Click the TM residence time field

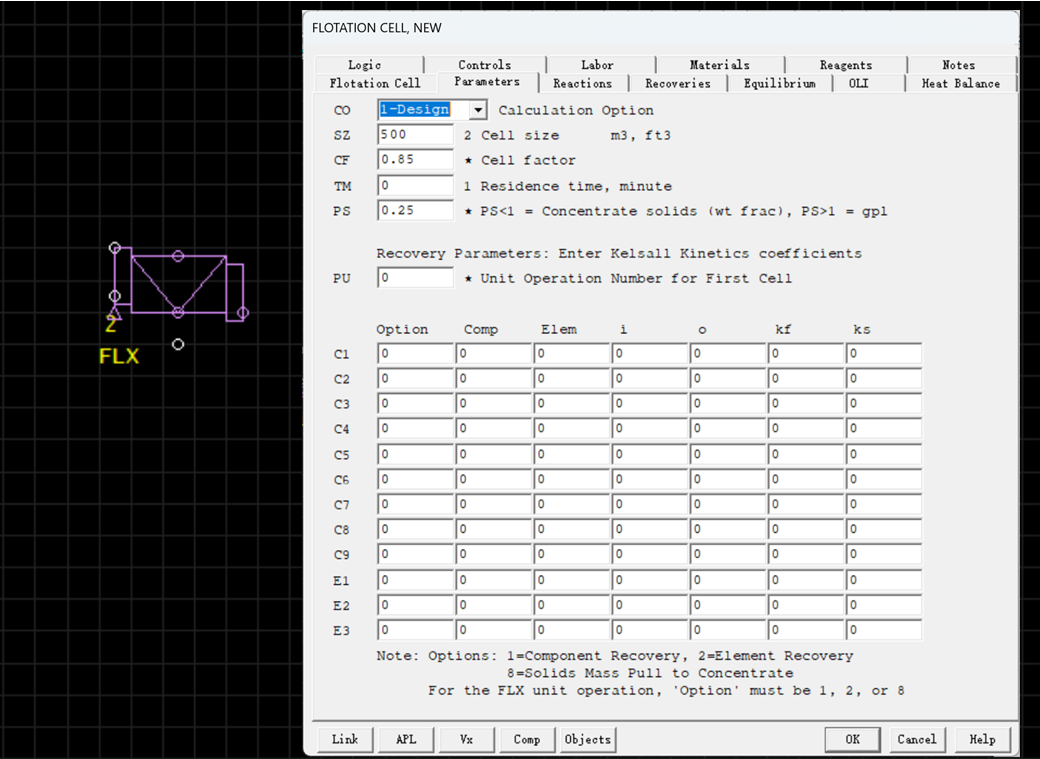(x=415, y=186)
